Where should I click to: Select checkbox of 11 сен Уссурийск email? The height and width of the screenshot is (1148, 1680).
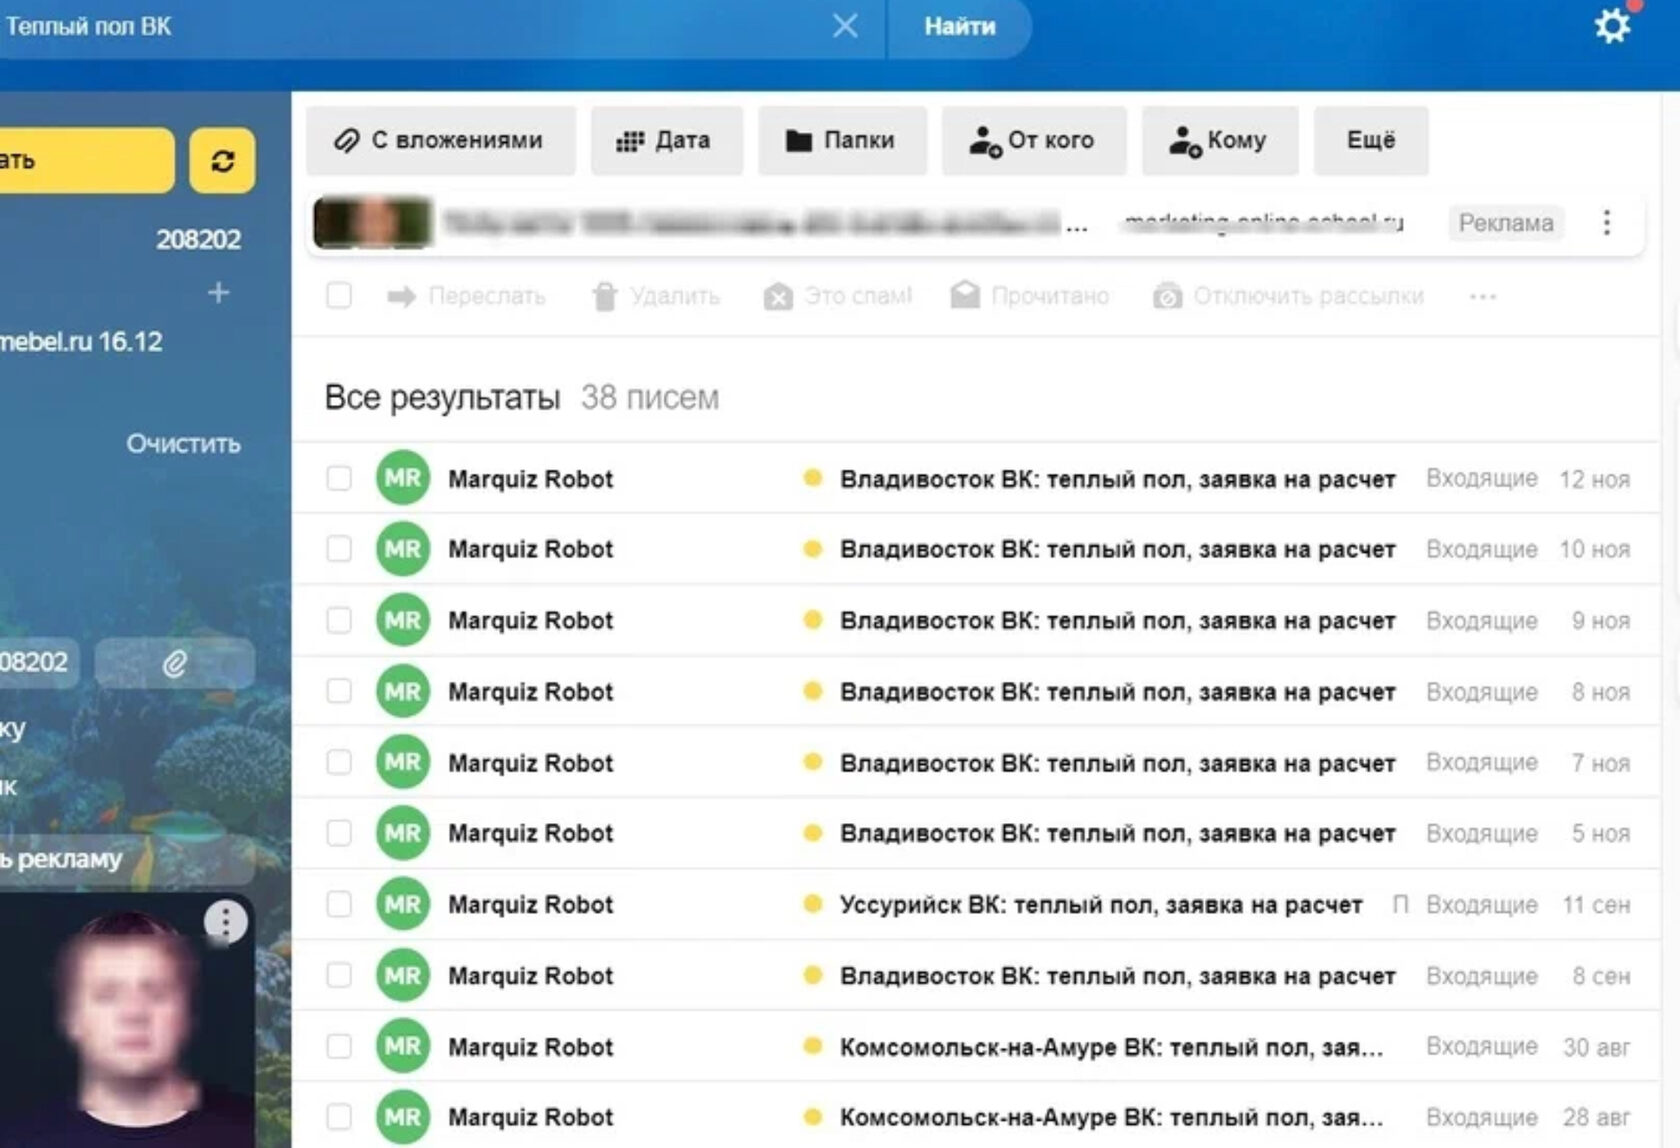click(339, 904)
